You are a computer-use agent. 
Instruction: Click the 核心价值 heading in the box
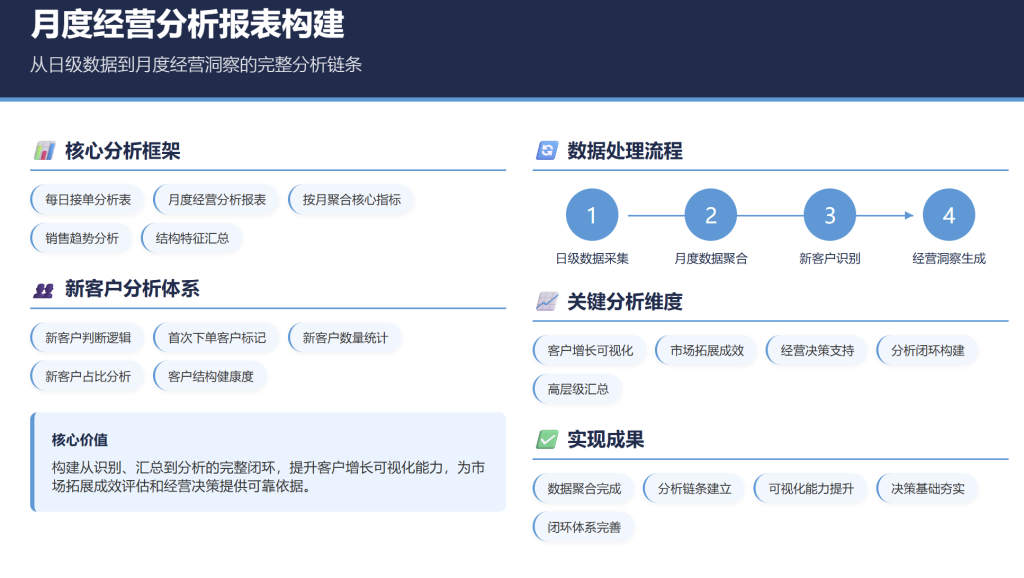pos(80,440)
